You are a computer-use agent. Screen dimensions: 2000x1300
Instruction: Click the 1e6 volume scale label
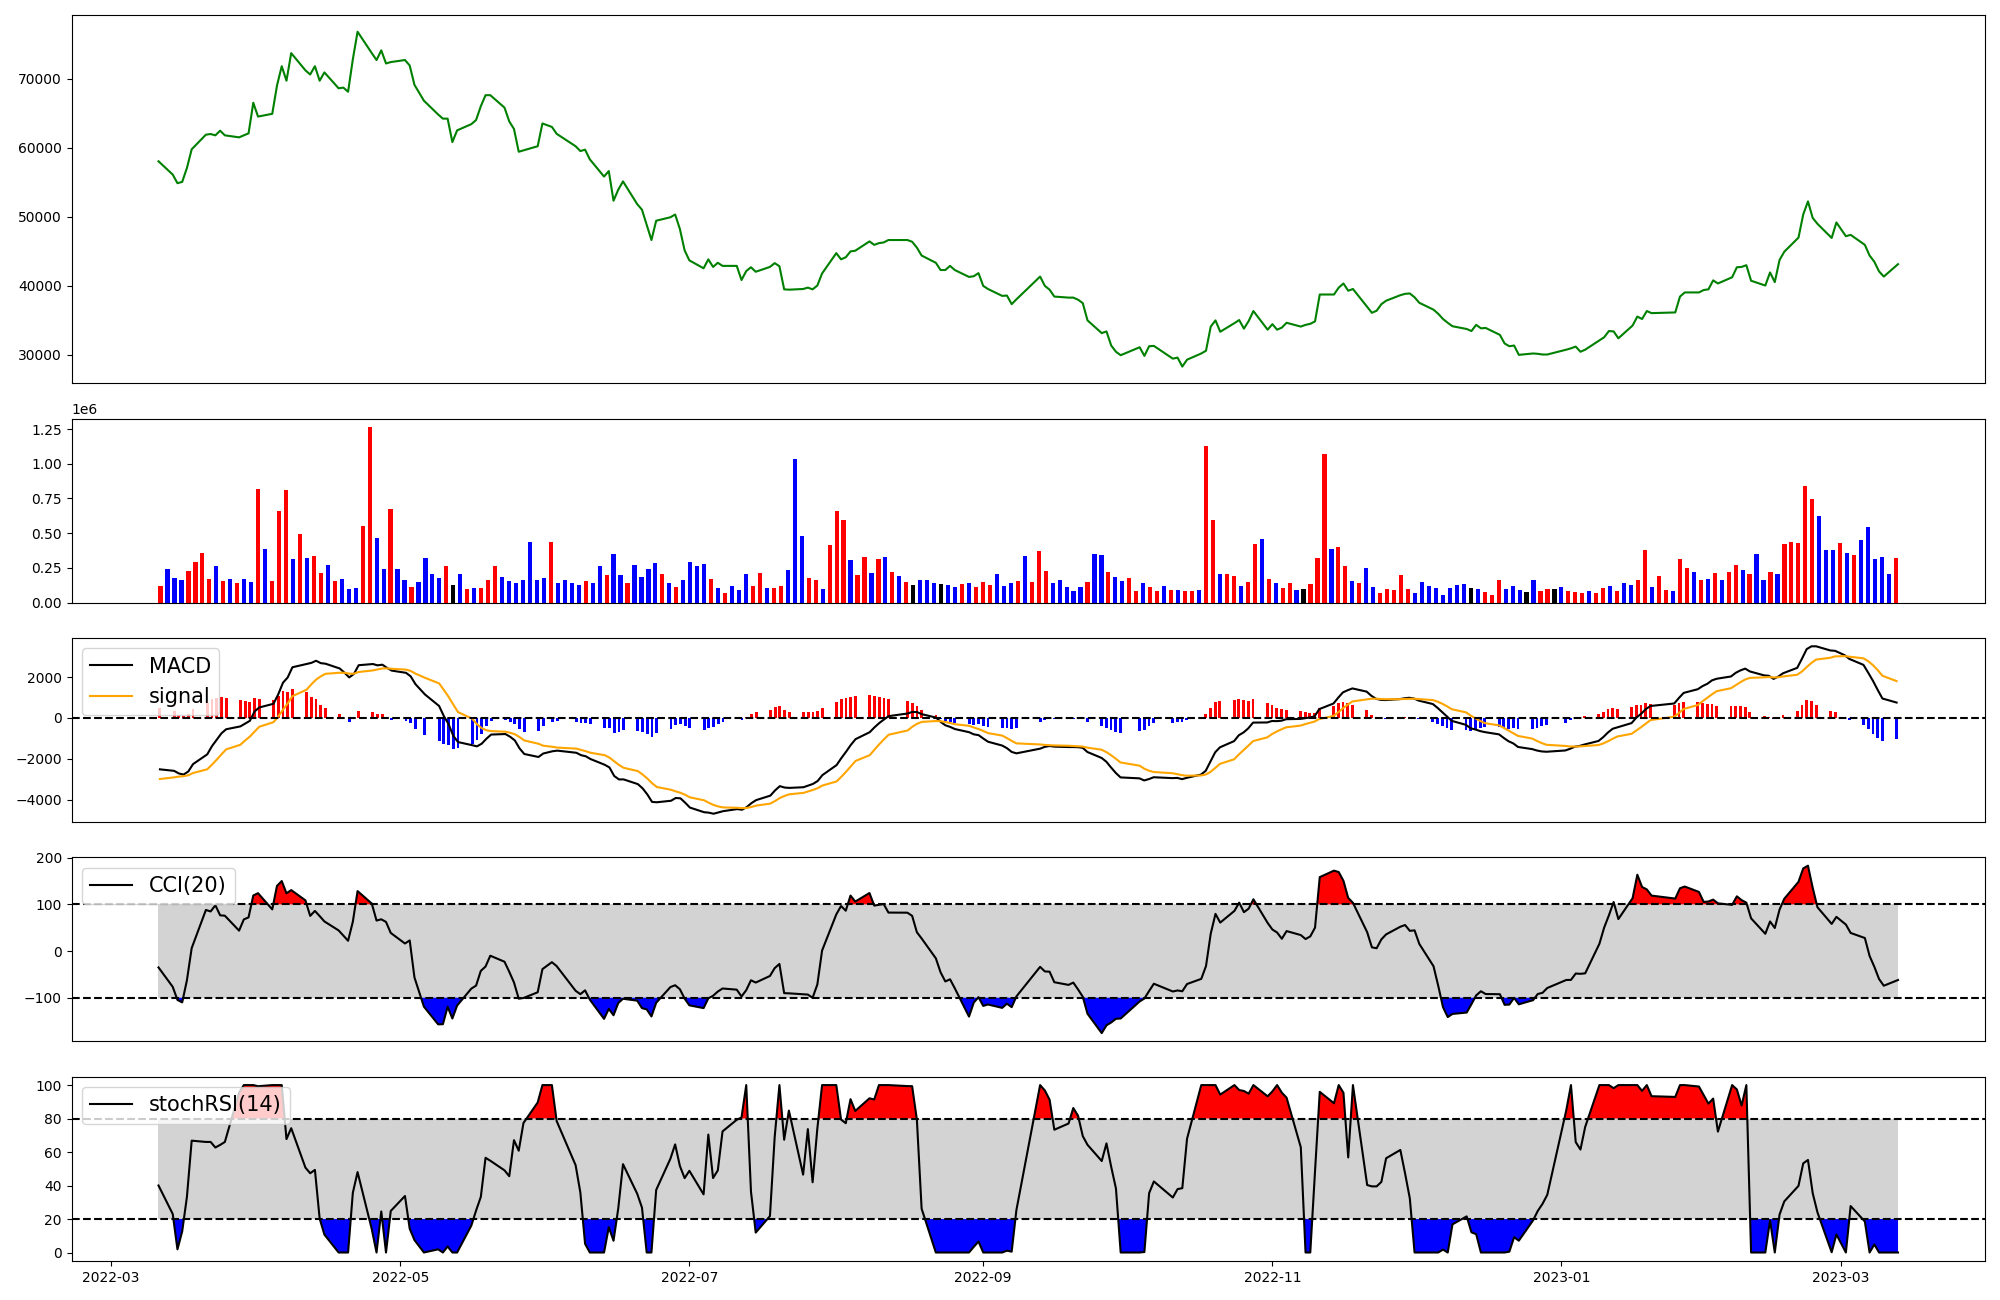coord(84,410)
